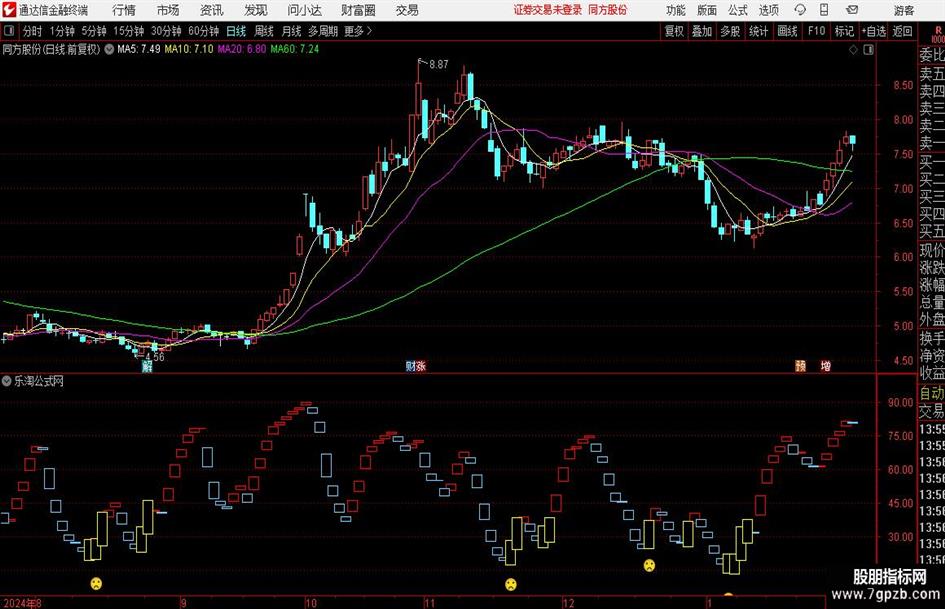This screenshot has height=609, width=945.
Task: Switch to the 30分钟 period tab
Action: click(166, 31)
